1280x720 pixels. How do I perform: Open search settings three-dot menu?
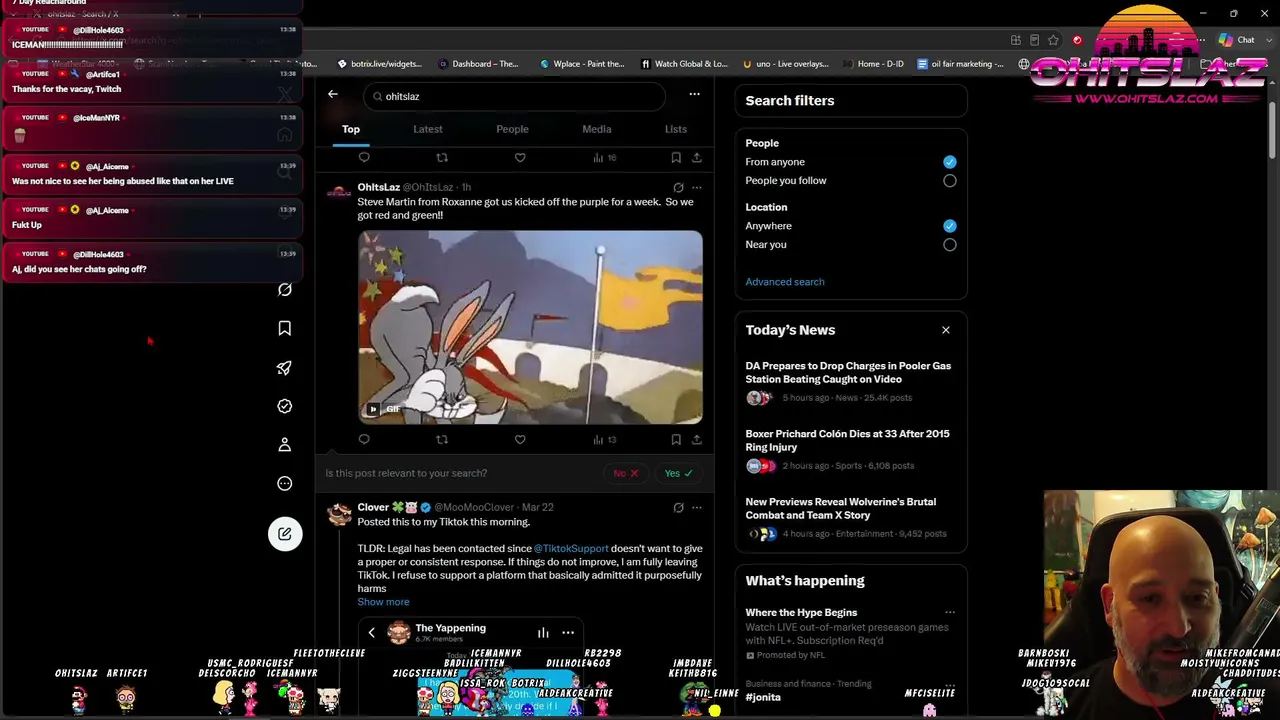pyautogui.click(x=694, y=95)
